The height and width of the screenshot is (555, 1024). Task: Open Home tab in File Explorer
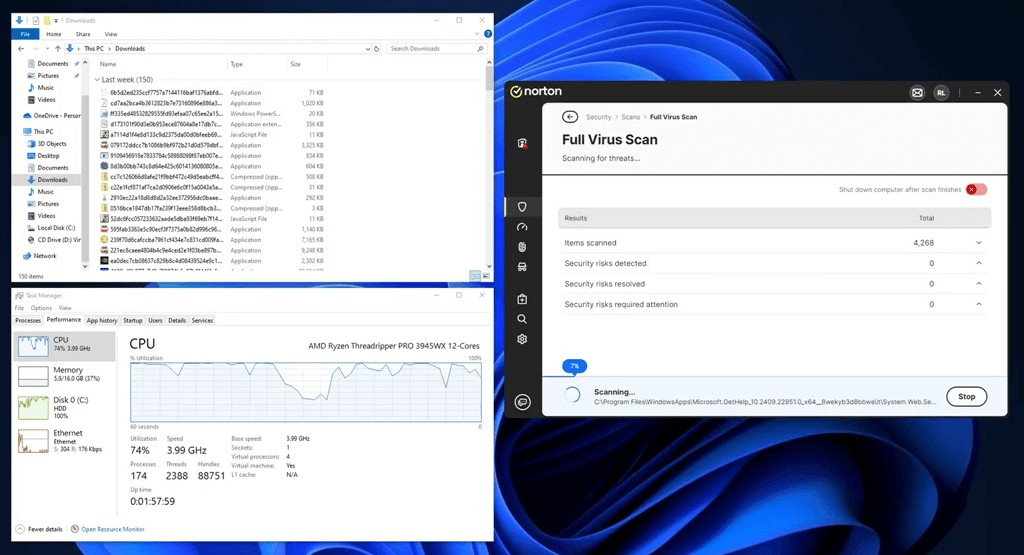[x=54, y=34]
